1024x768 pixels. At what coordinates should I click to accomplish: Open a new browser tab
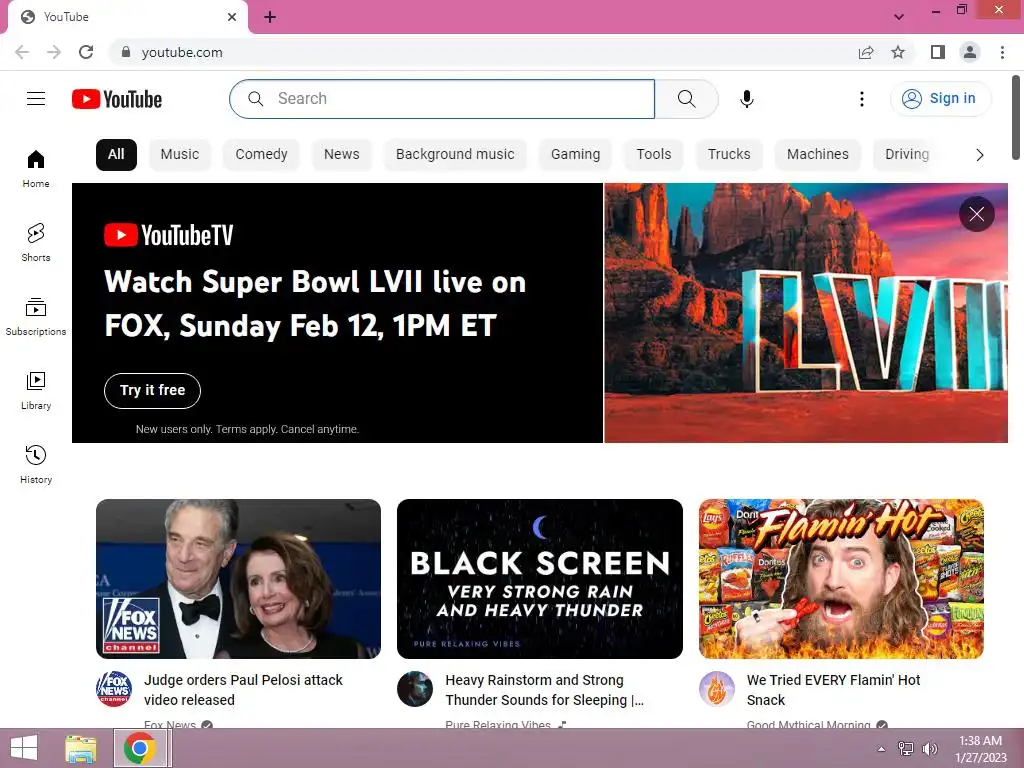click(270, 17)
